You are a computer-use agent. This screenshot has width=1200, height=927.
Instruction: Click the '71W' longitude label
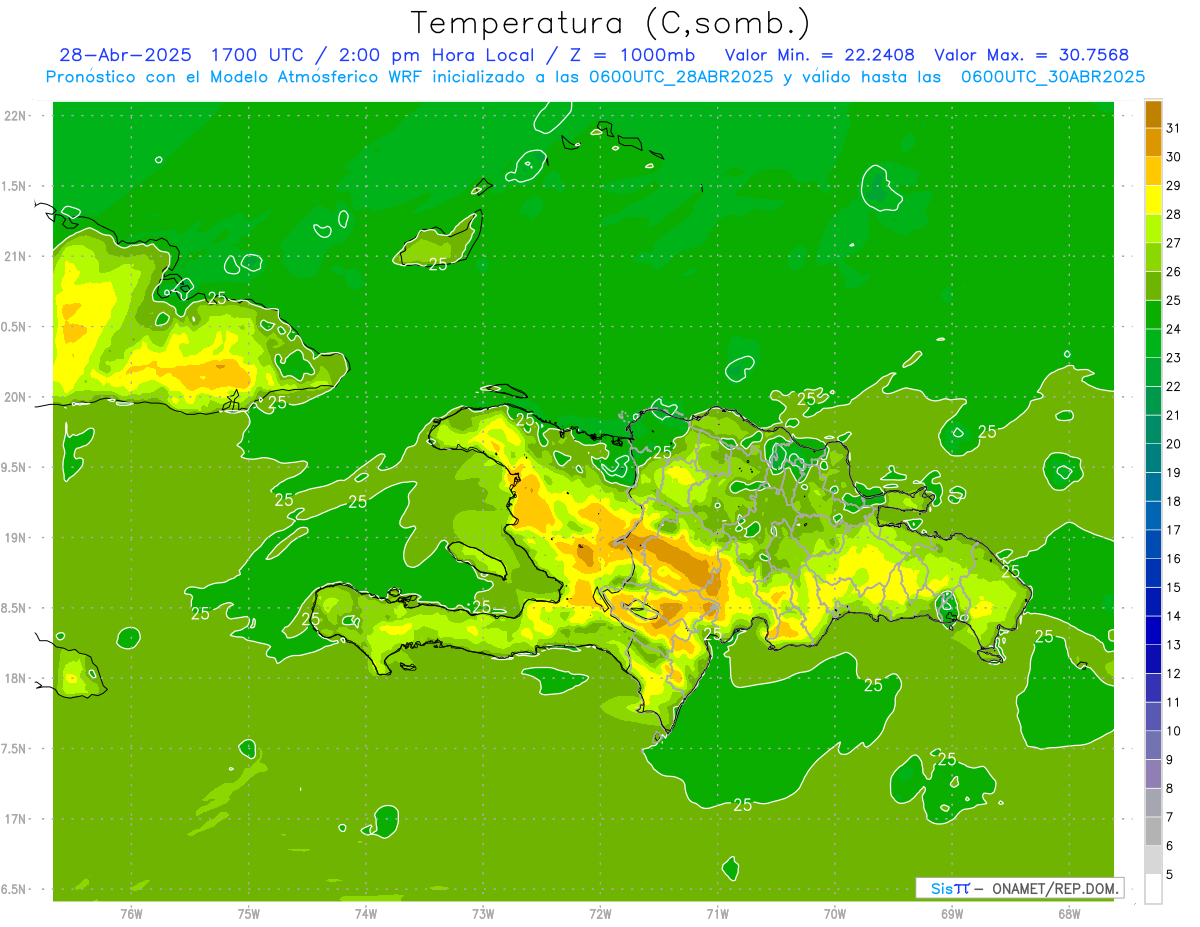(717, 913)
